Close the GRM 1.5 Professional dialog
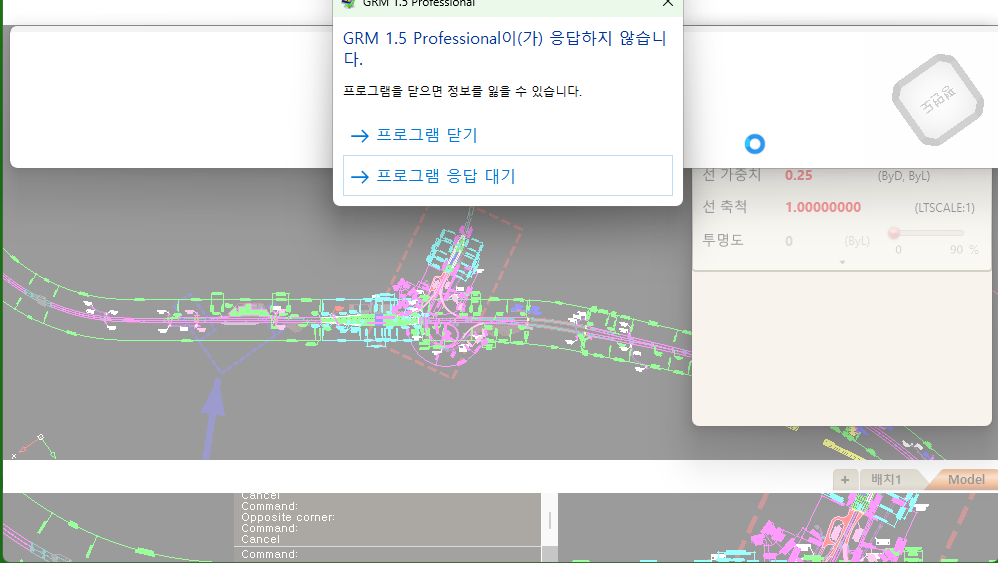 click(x=667, y=3)
